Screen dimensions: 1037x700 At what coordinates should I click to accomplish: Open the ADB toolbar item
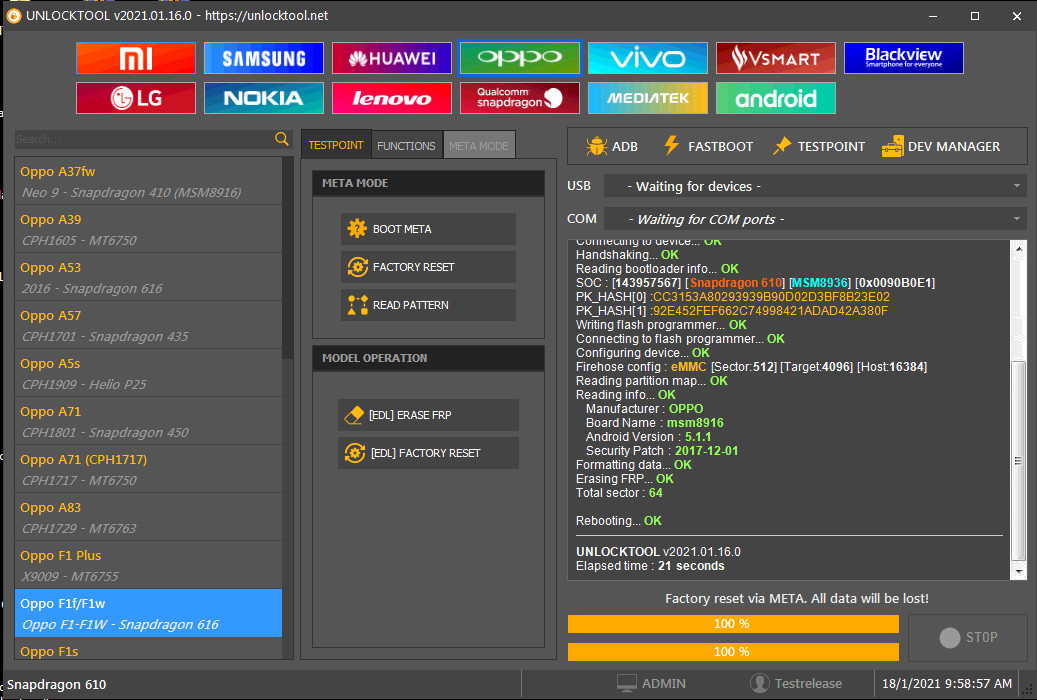point(612,146)
